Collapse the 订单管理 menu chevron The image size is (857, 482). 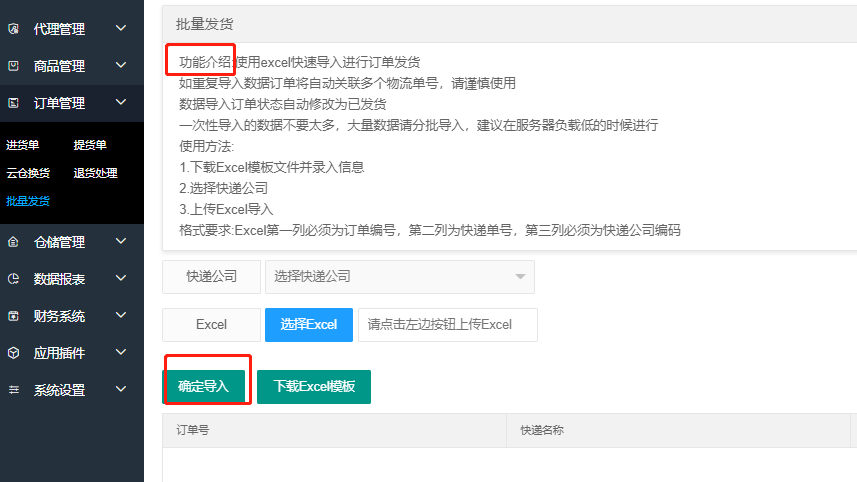(x=121, y=103)
